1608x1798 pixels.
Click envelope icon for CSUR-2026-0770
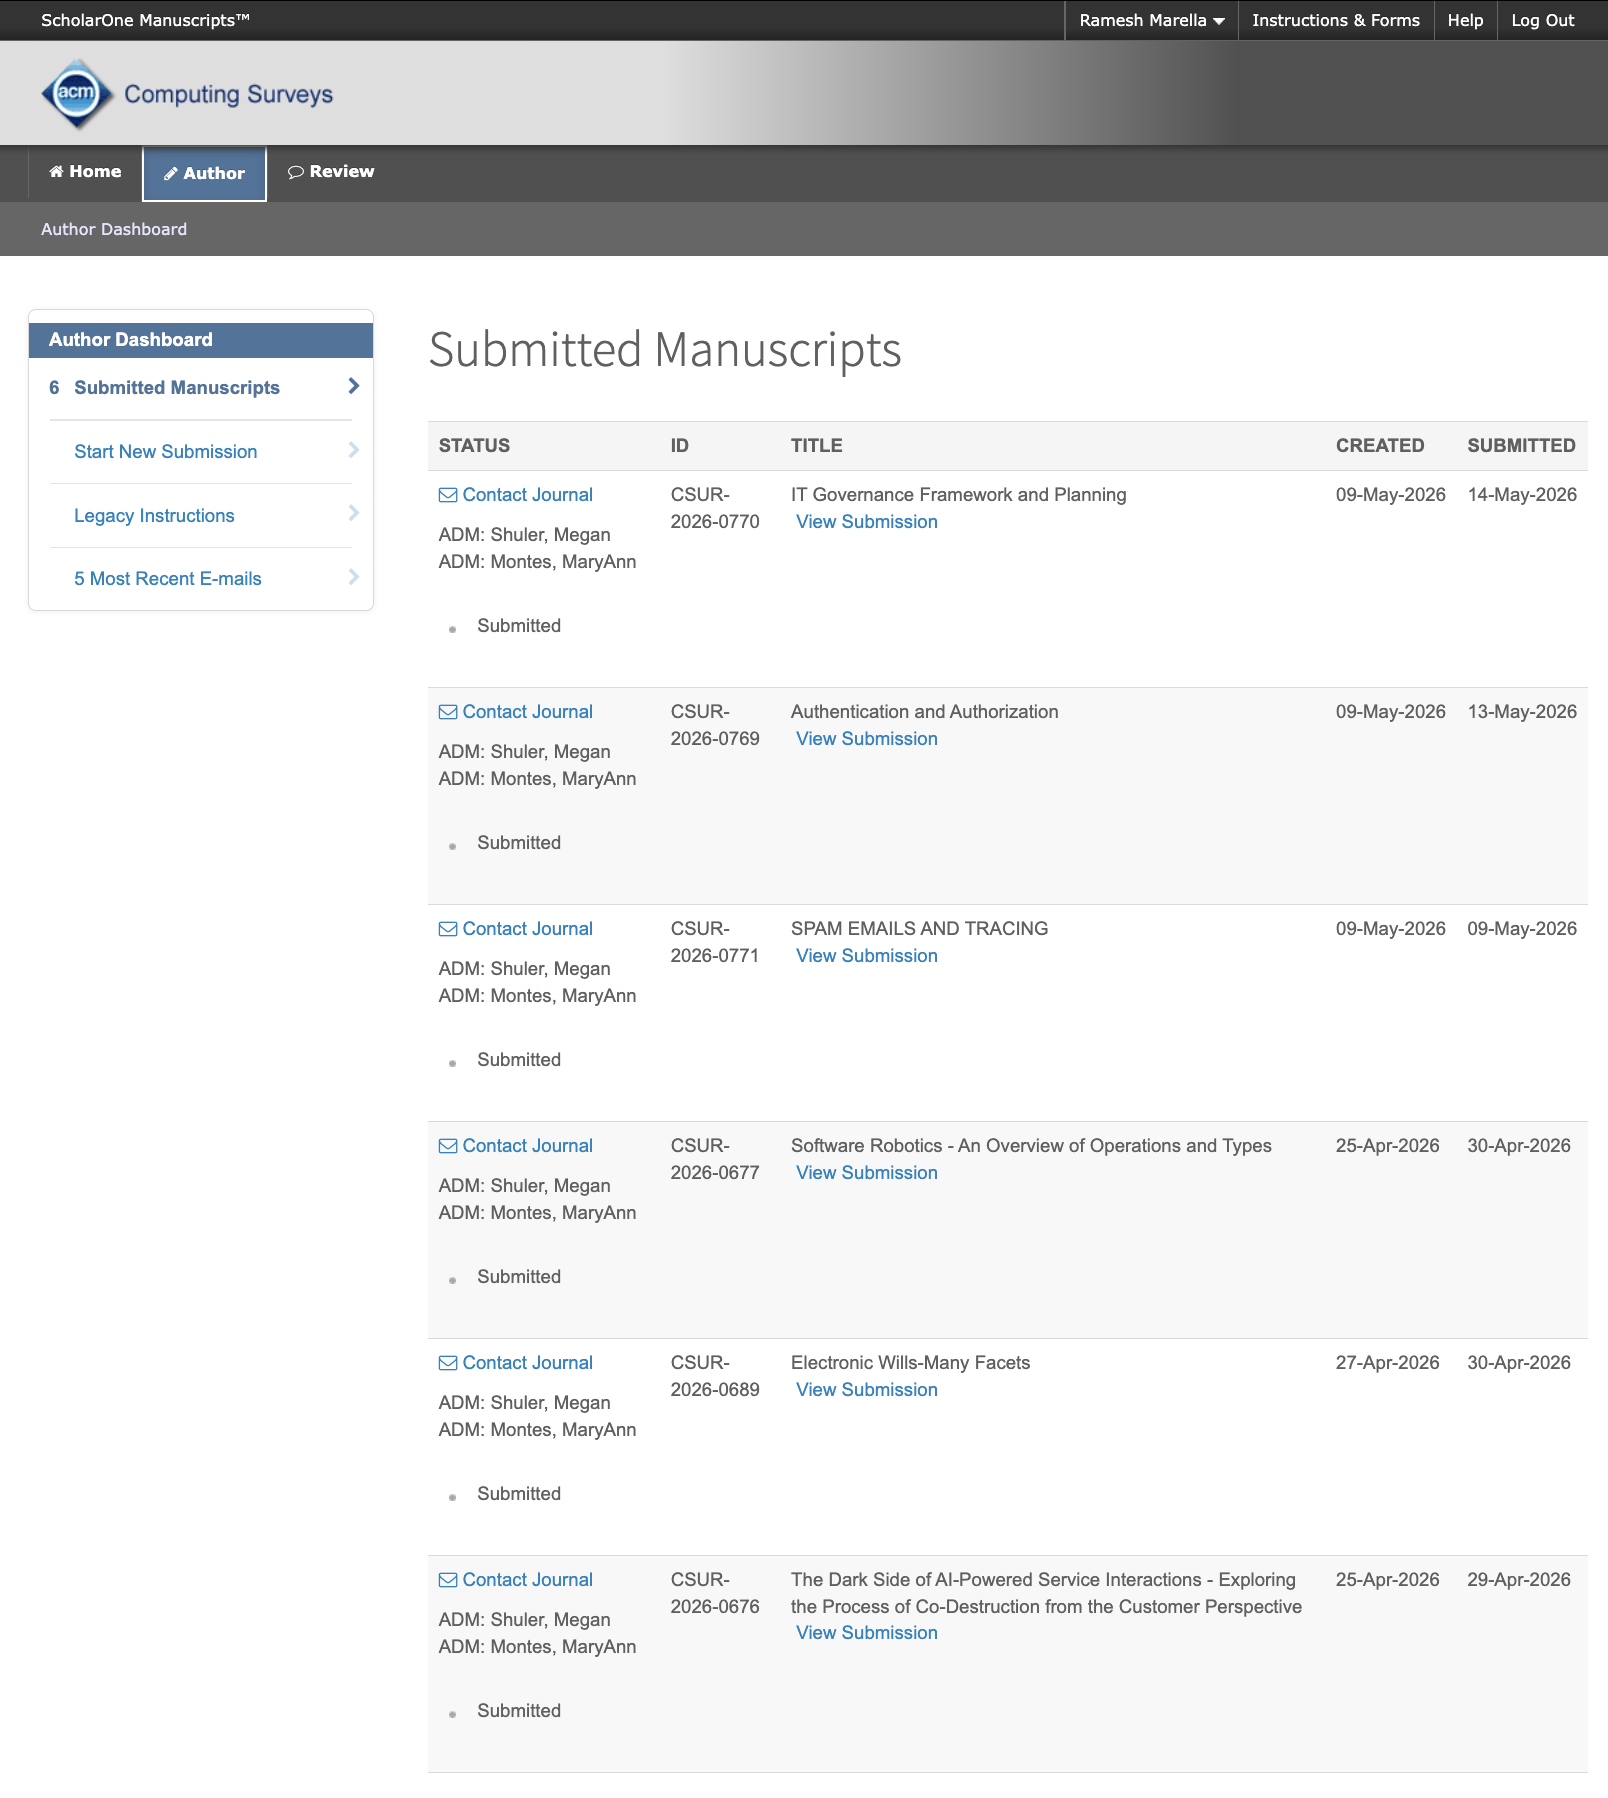tap(448, 495)
